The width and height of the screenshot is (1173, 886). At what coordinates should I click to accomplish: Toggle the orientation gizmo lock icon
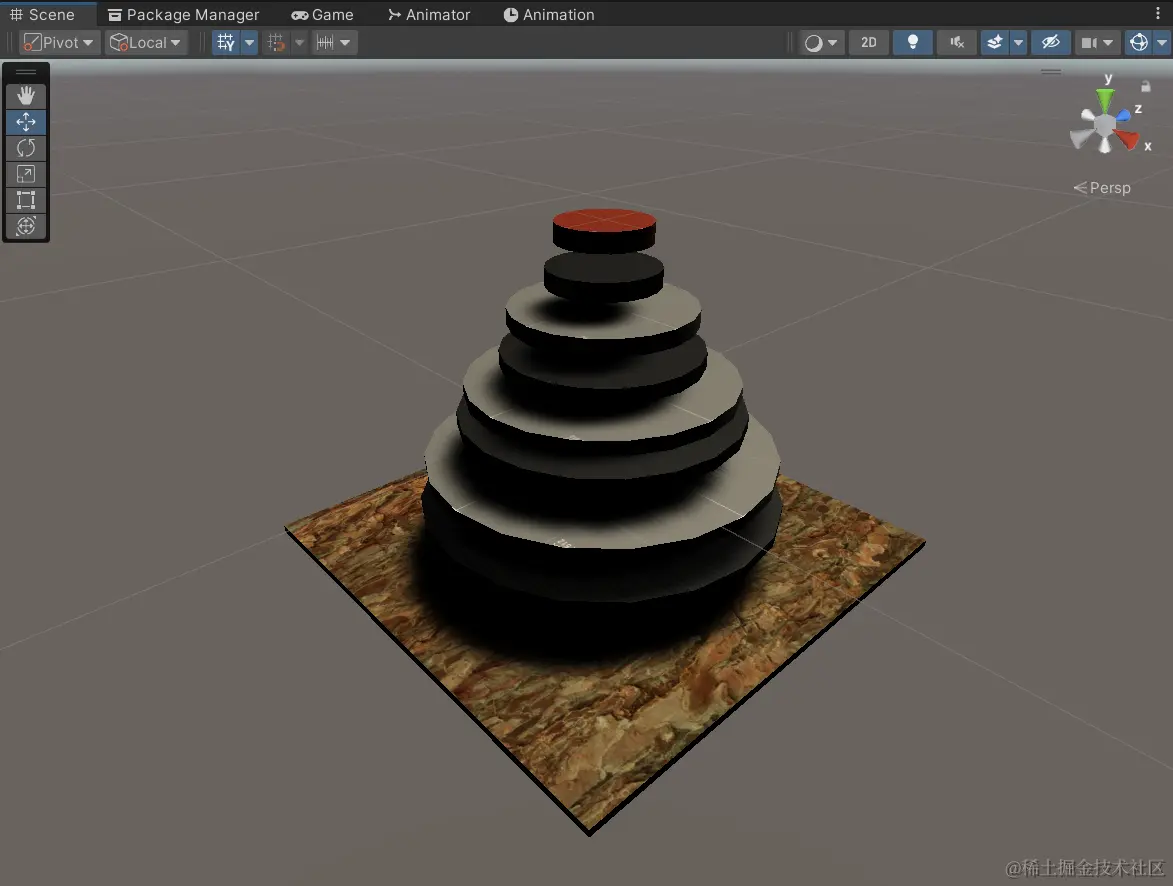(1145, 86)
